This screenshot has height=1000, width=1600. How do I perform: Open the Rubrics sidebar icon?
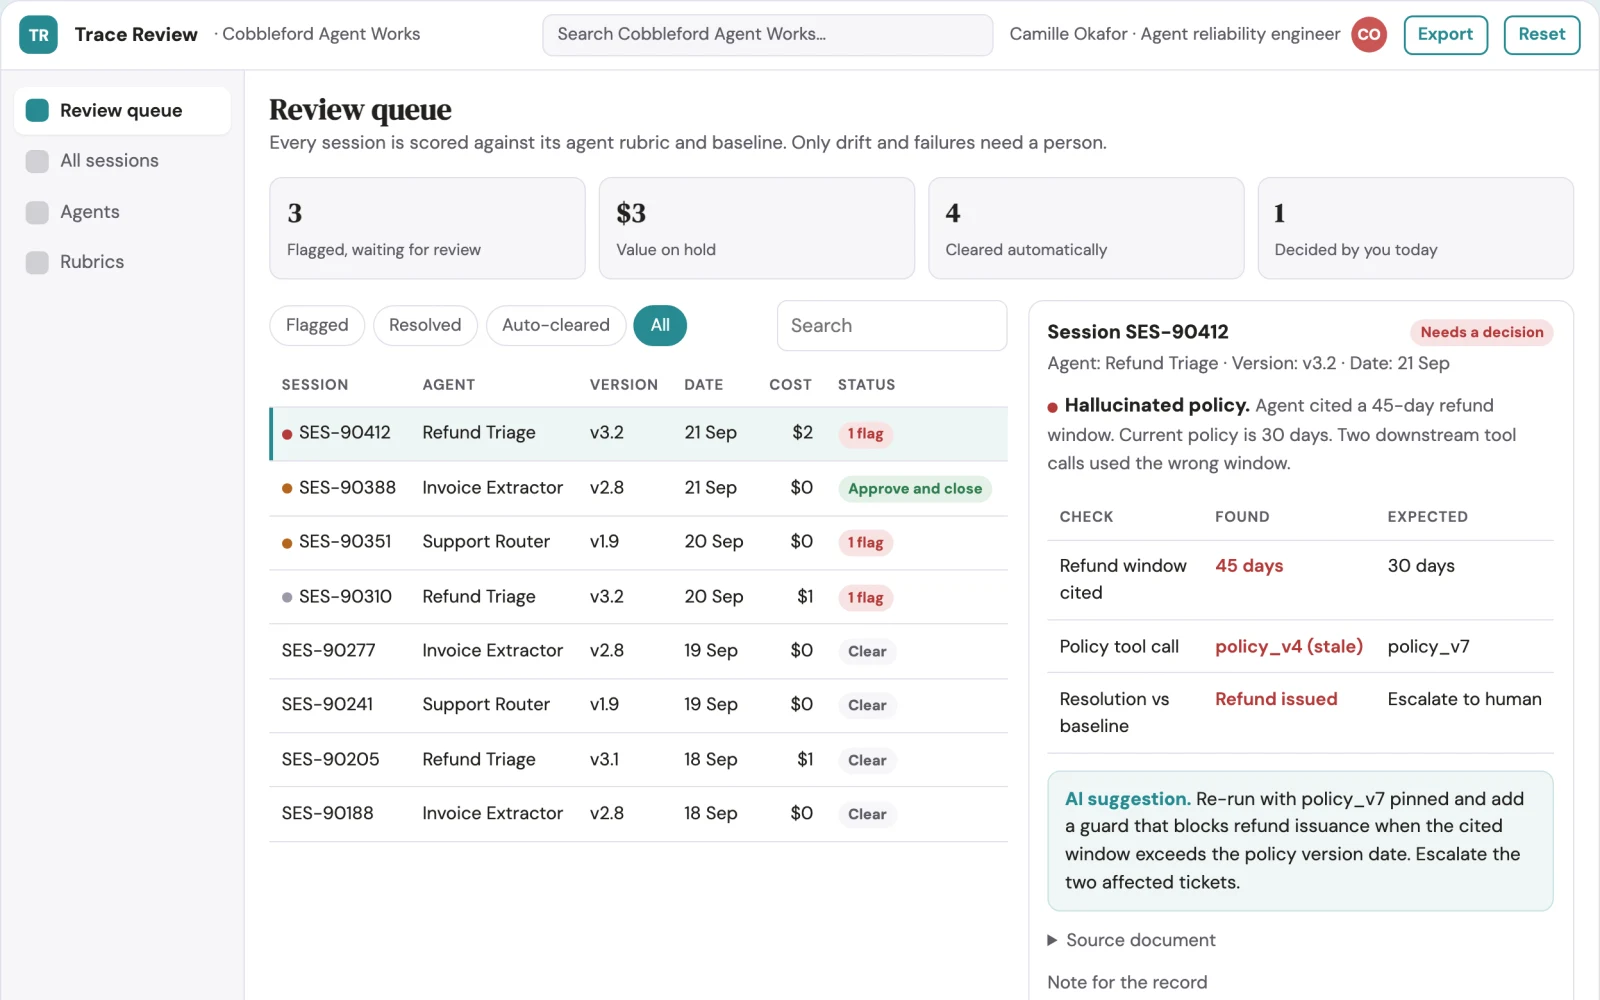pyautogui.click(x=37, y=262)
